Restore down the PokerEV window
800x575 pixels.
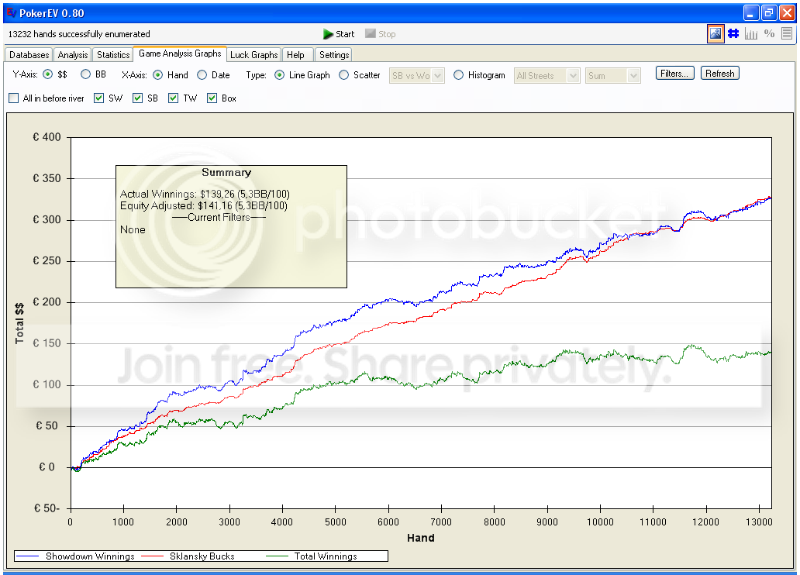768,12
